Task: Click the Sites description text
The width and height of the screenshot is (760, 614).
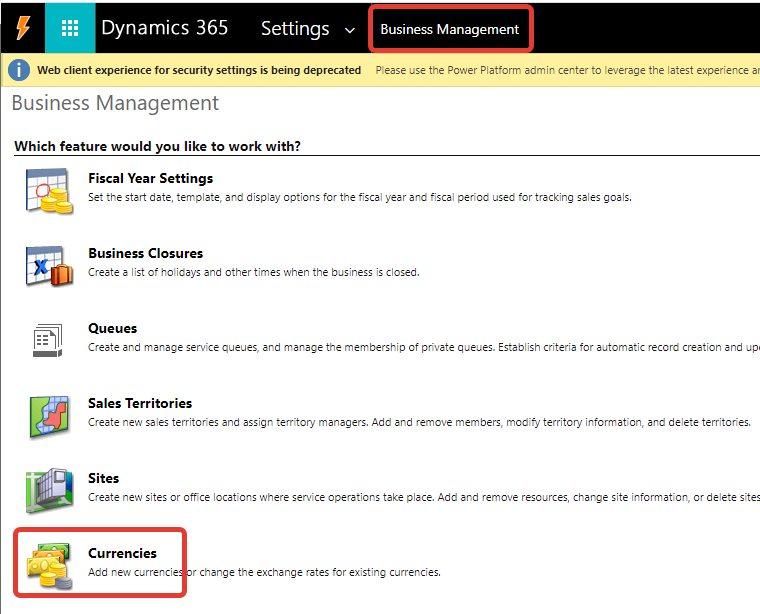Action: (424, 497)
